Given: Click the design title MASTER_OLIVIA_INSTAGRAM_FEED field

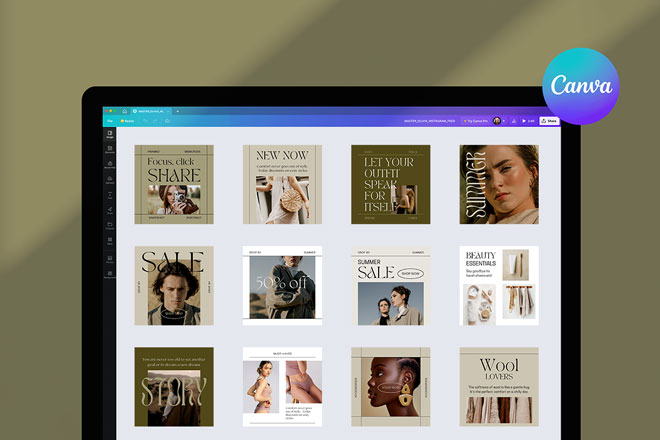Looking at the screenshot, I should pos(429,121).
